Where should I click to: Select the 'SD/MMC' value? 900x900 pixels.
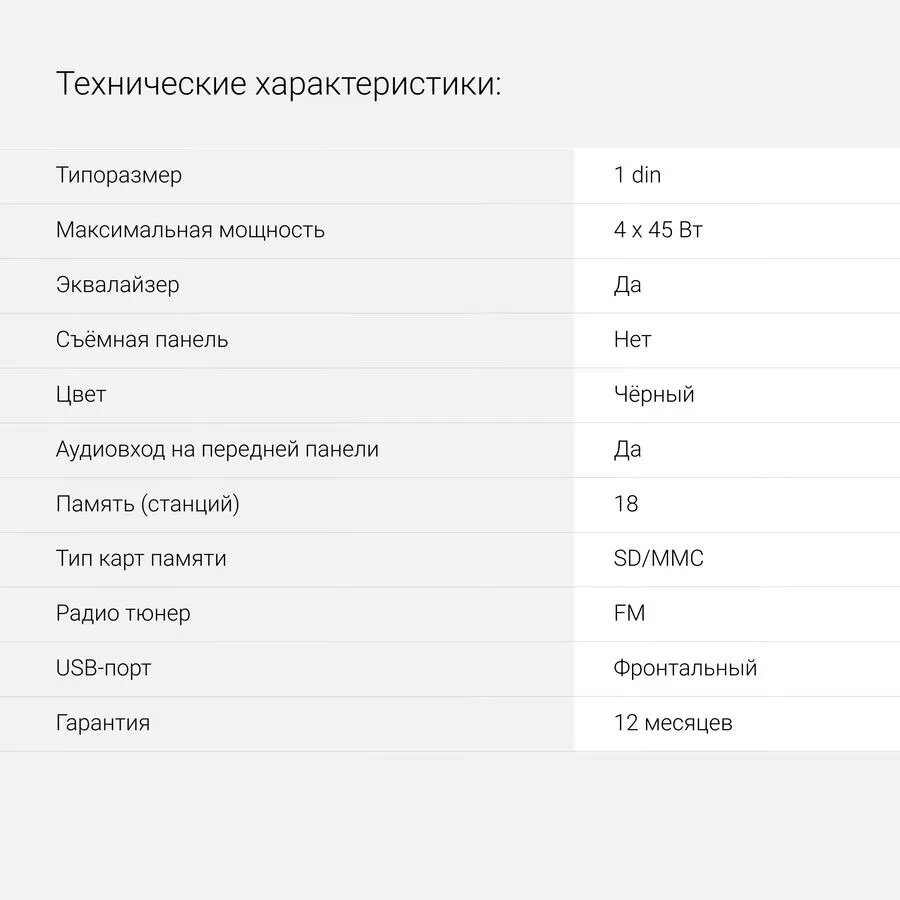click(x=658, y=559)
